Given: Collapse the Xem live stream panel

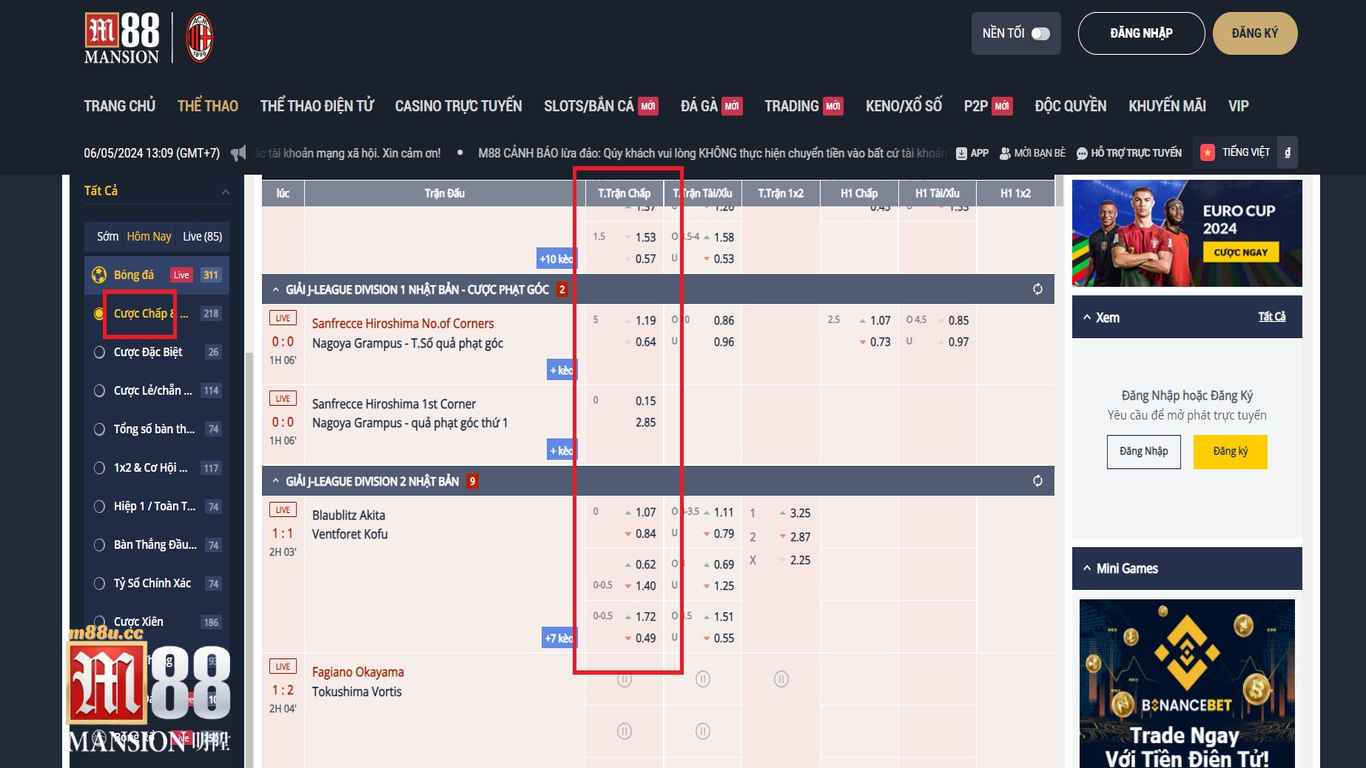Looking at the screenshot, I should pyautogui.click(x=1087, y=317).
